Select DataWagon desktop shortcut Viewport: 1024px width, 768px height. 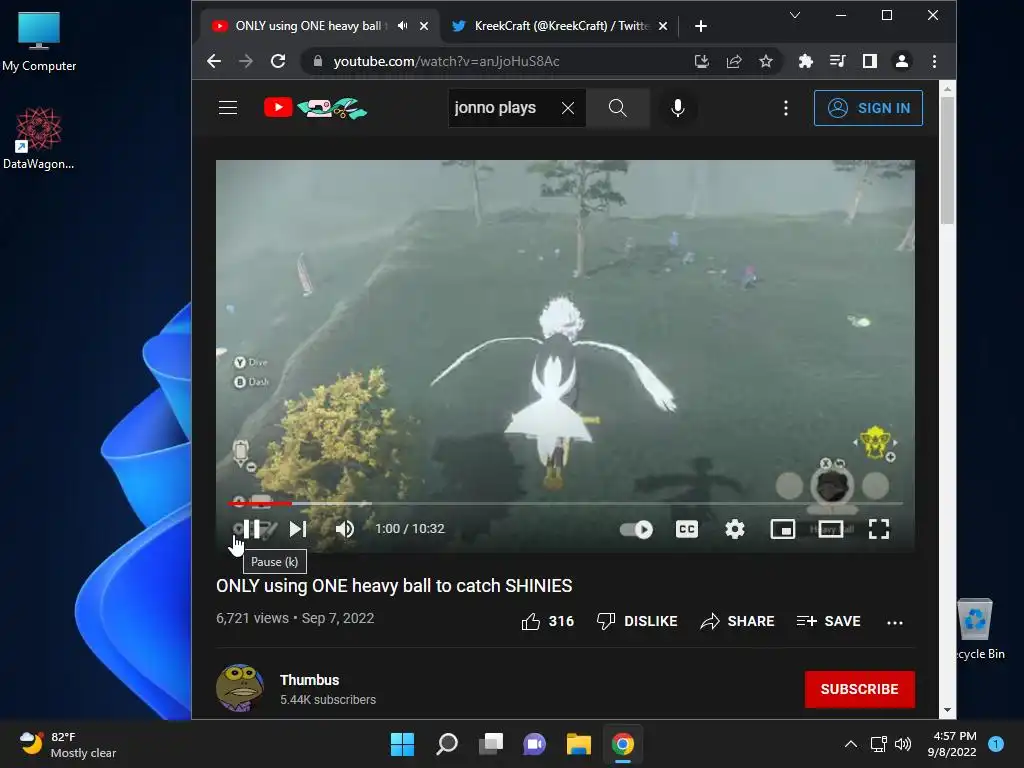coord(39,138)
